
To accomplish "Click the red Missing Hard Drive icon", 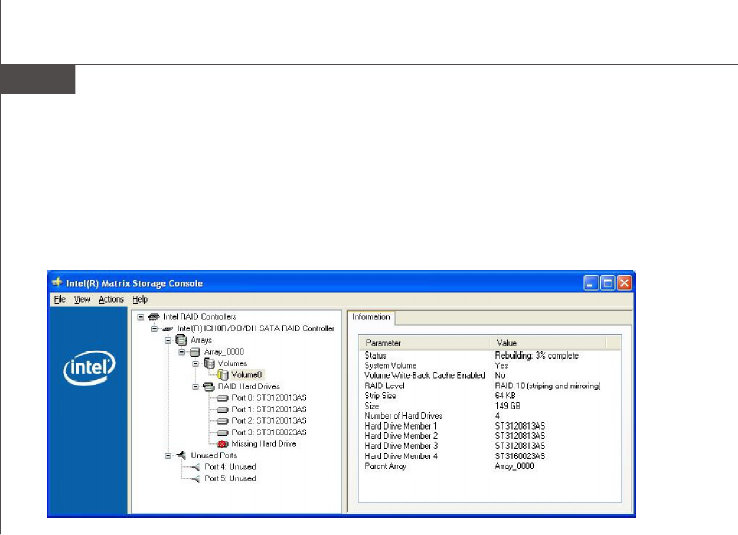I will pyautogui.click(x=223, y=444).
